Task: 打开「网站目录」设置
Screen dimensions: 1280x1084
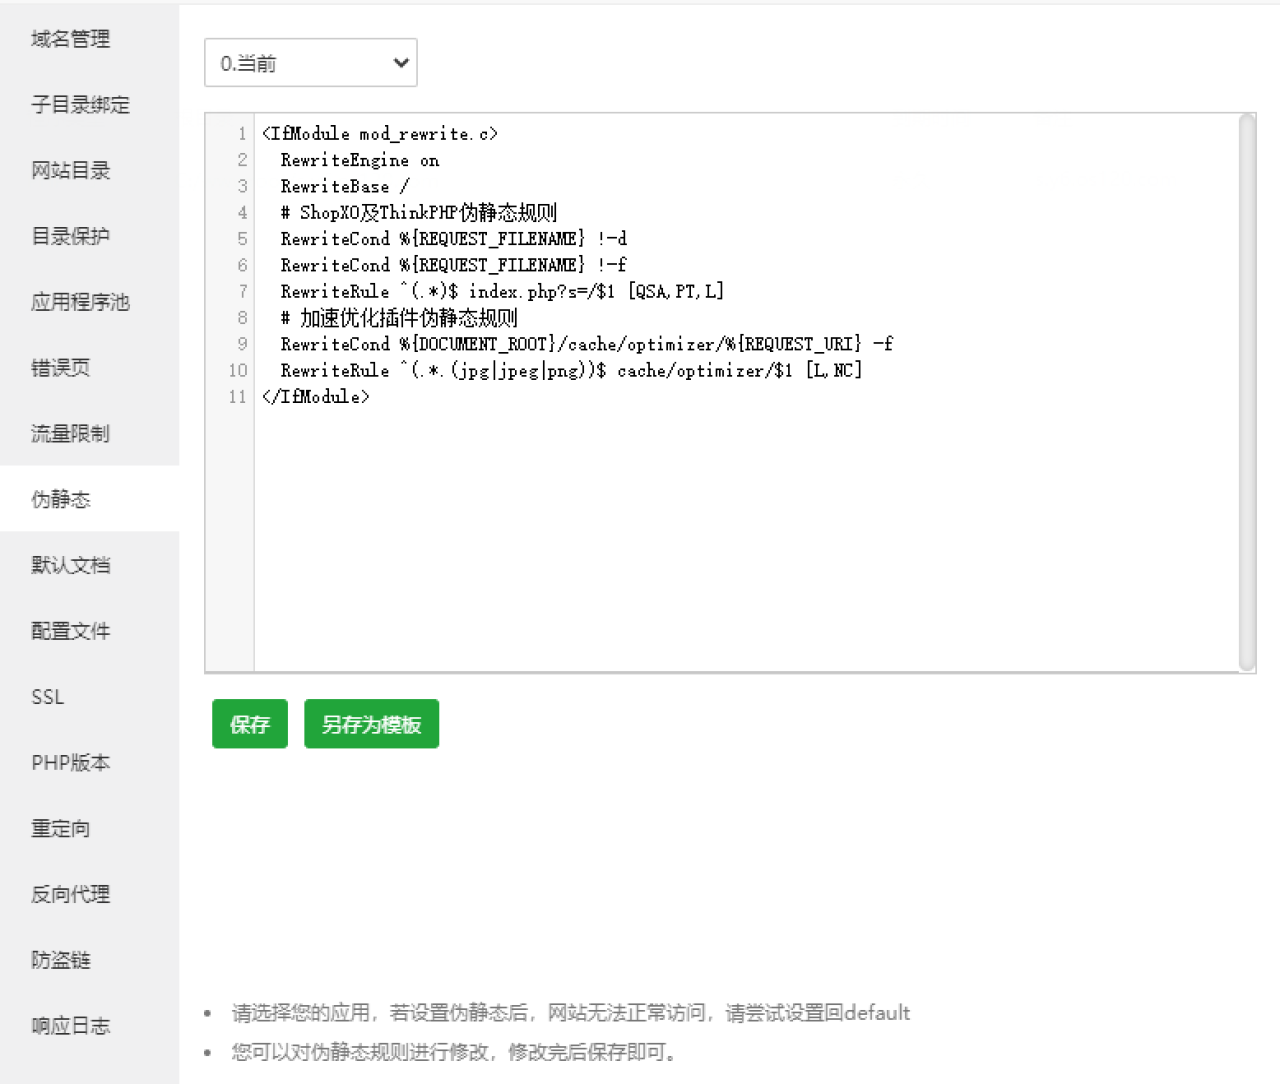Action: pyautogui.click(x=71, y=170)
